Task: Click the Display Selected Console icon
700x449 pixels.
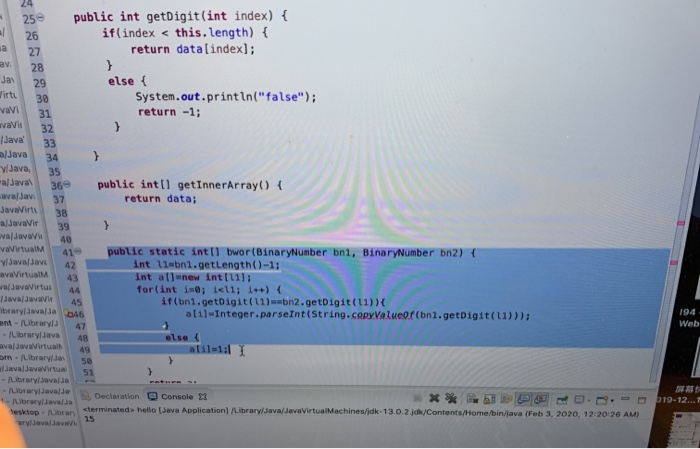Action: coord(579,399)
